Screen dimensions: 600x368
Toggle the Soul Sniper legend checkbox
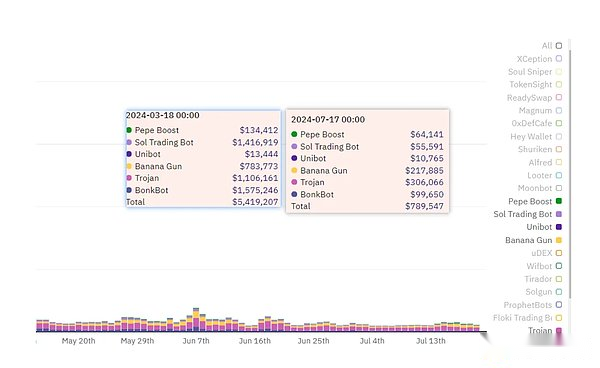point(559,72)
